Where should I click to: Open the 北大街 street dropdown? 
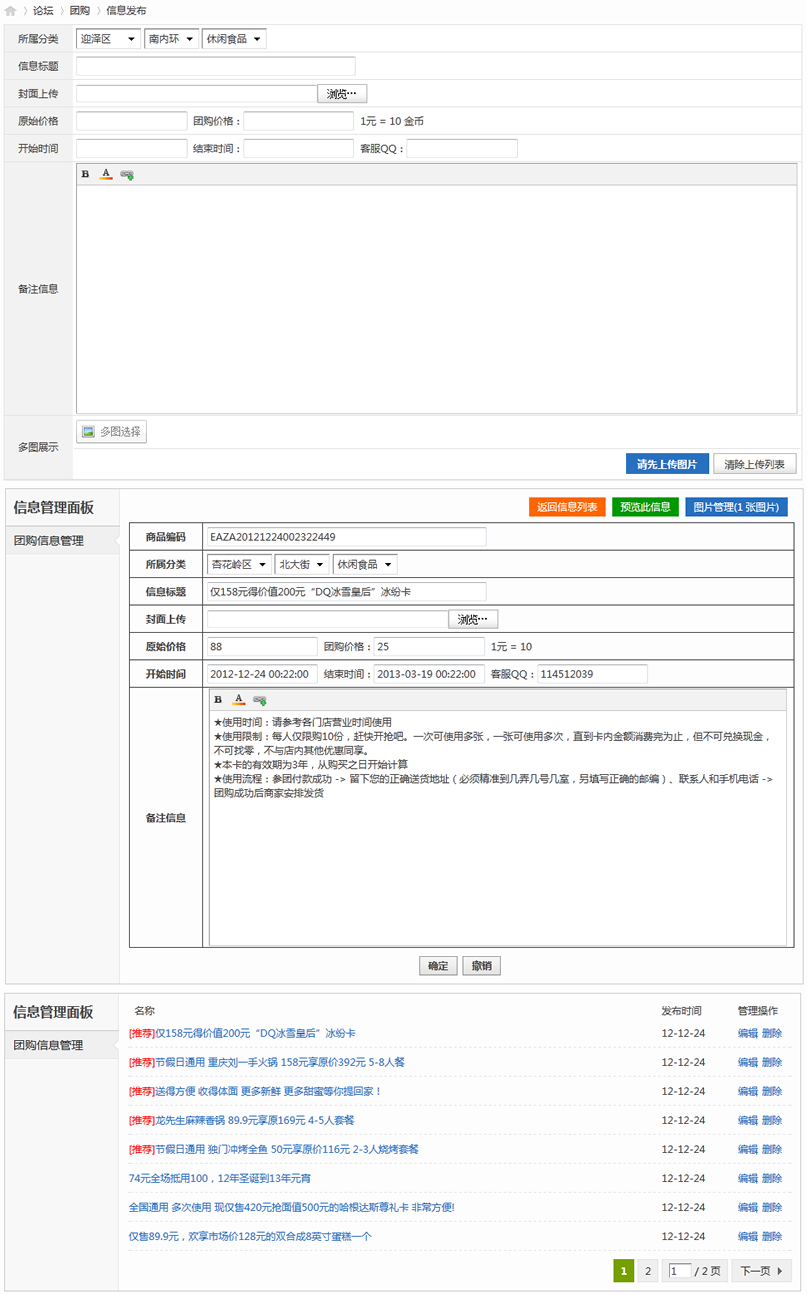click(x=301, y=563)
